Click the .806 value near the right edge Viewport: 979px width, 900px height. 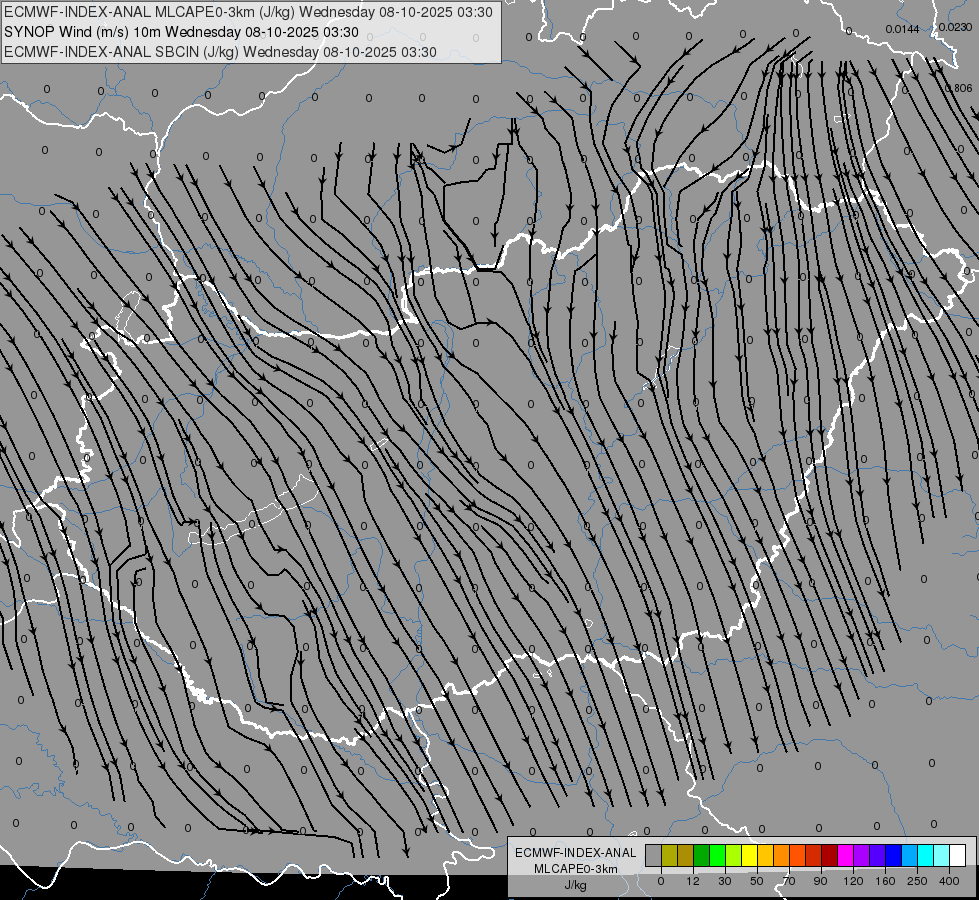point(960,89)
